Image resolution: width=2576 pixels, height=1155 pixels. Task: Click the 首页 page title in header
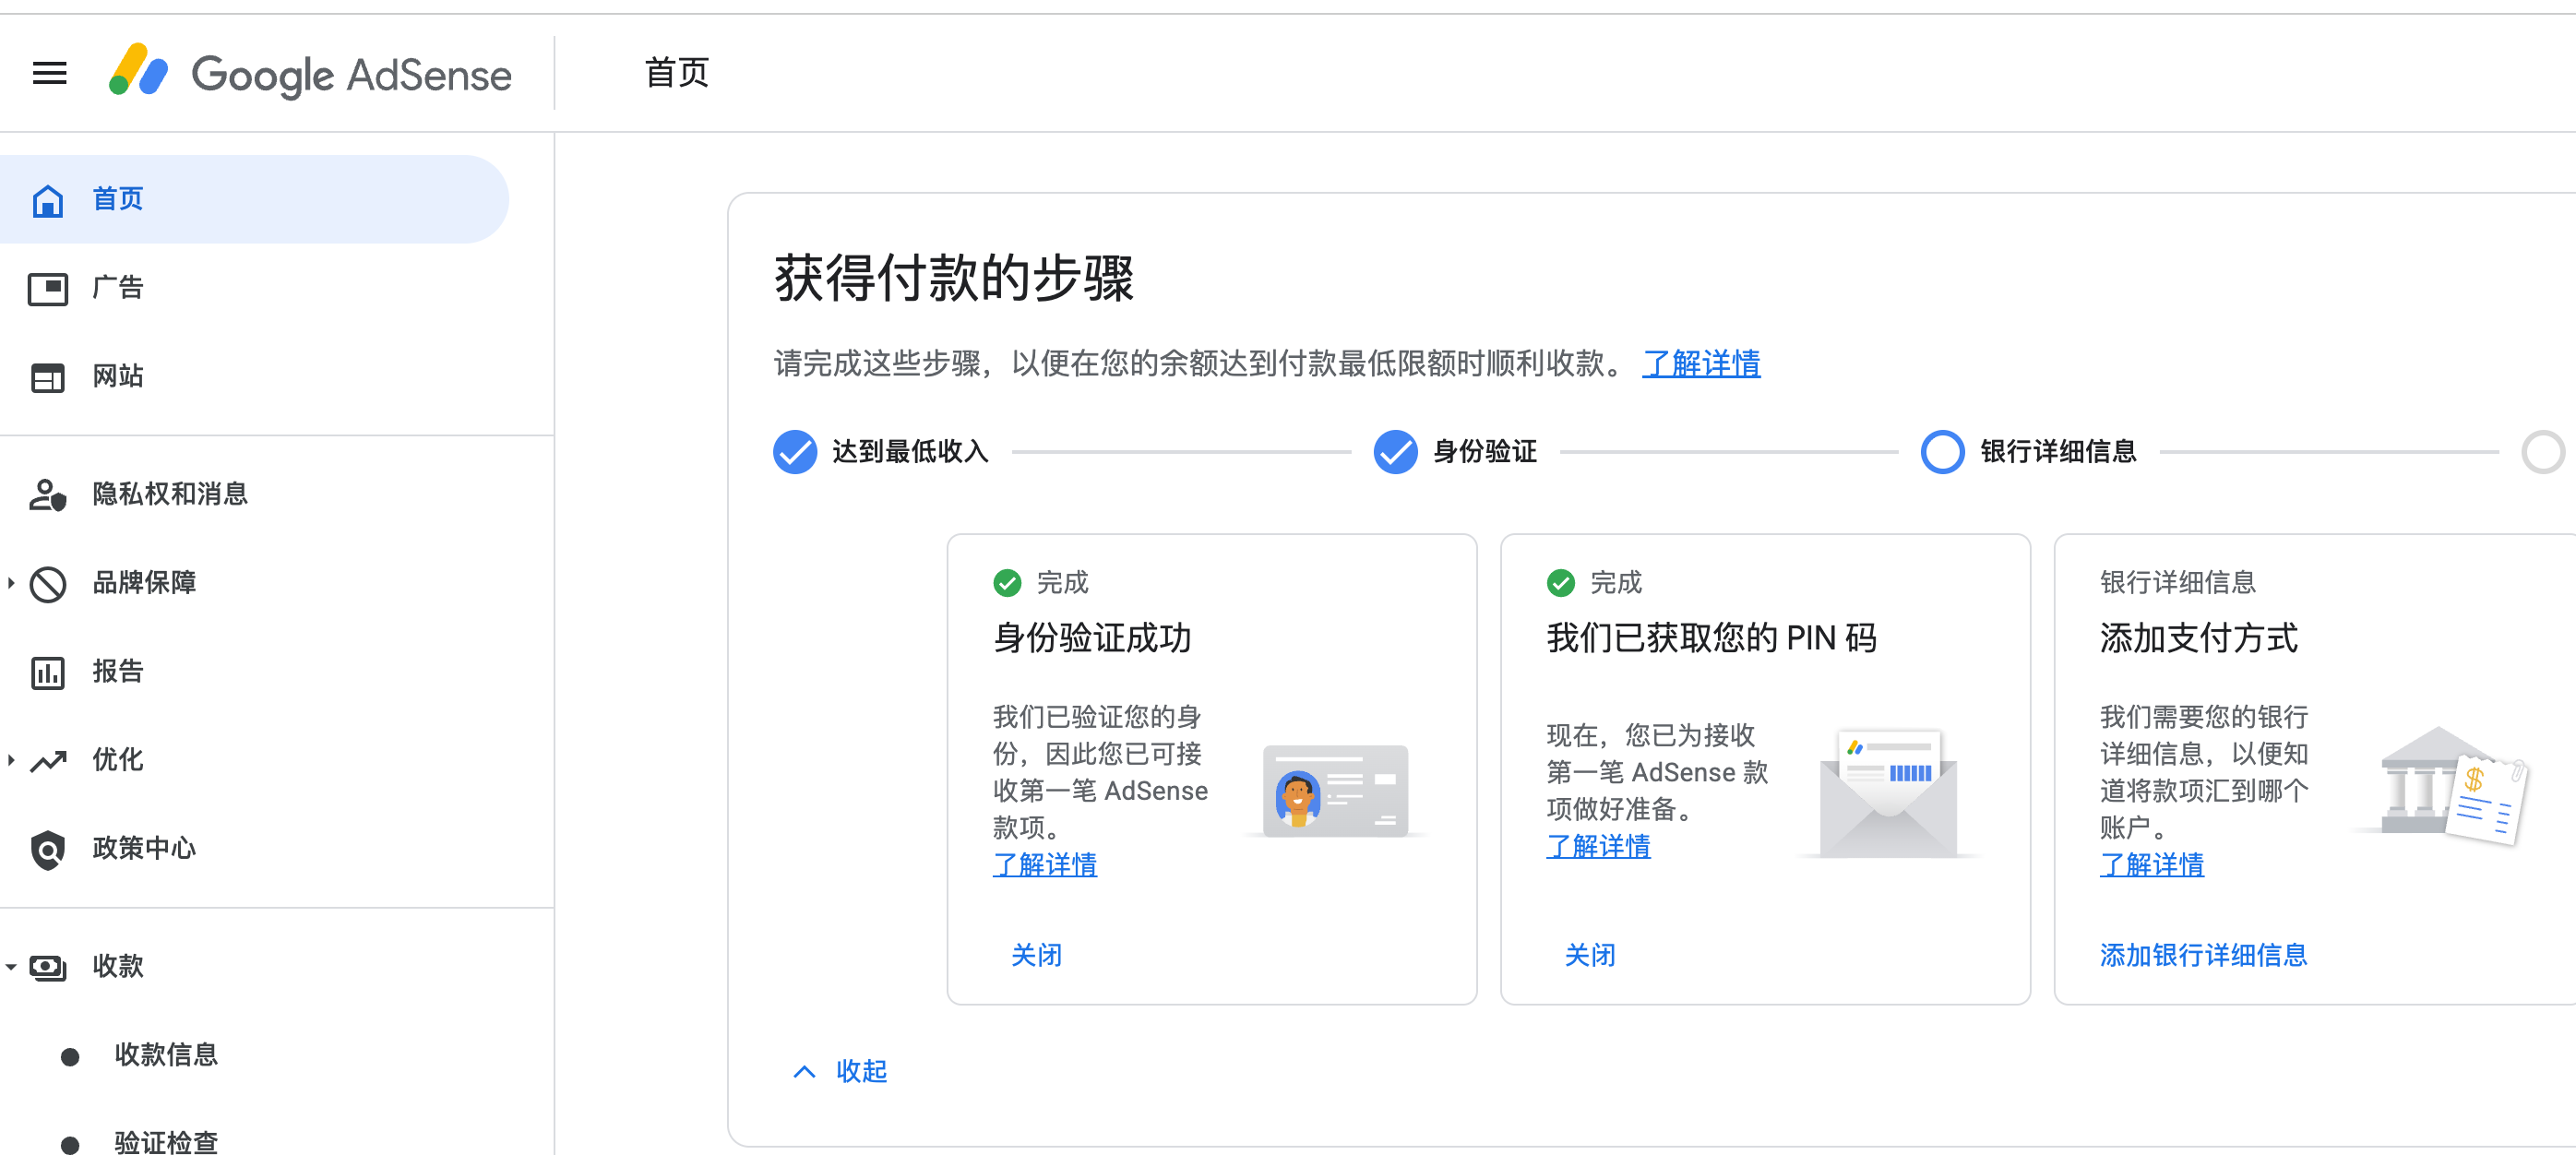coord(677,73)
